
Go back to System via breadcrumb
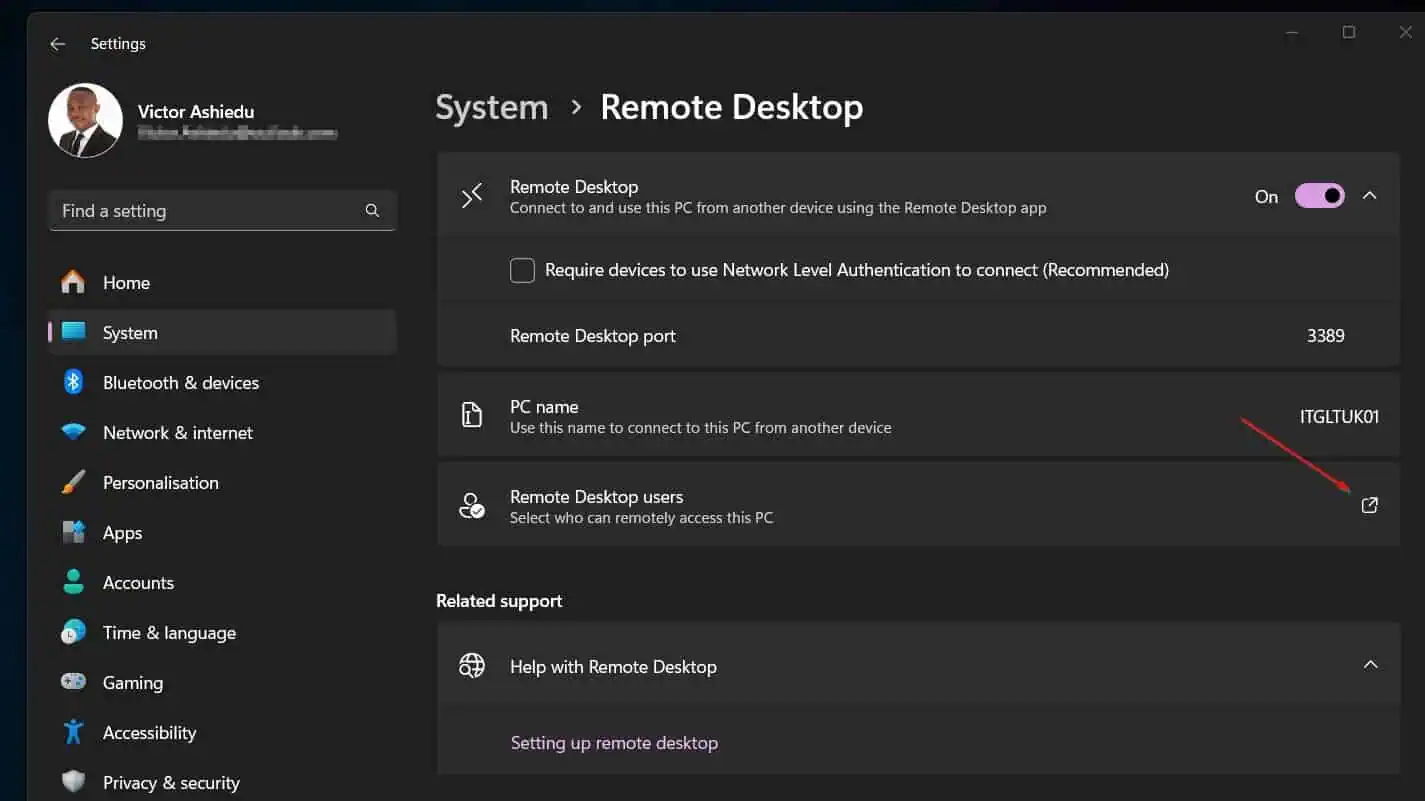coord(492,107)
